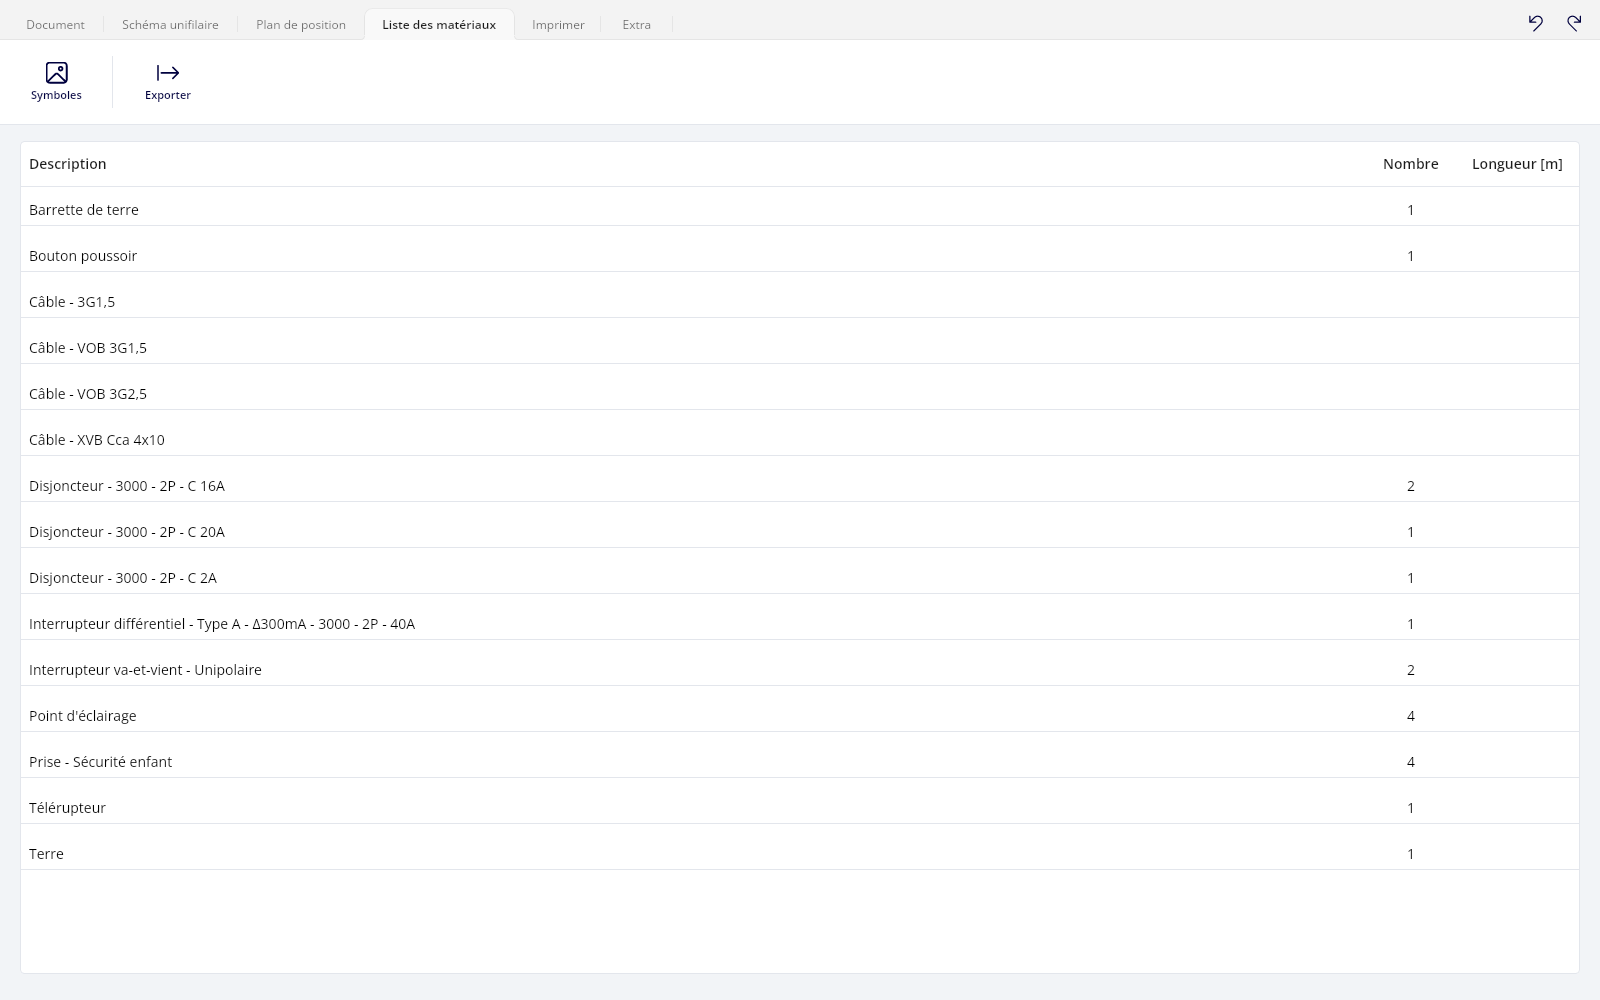Image resolution: width=1600 pixels, height=1000 pixels.
Task: Click the Description column header
Action: coord(67,164)
